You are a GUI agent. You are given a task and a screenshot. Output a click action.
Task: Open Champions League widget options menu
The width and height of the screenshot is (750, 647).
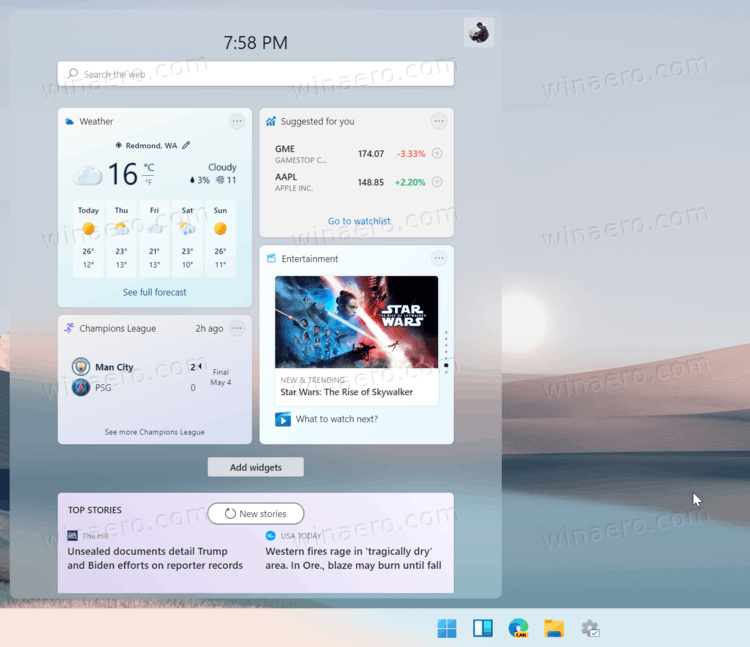click(x=237, y=328)
